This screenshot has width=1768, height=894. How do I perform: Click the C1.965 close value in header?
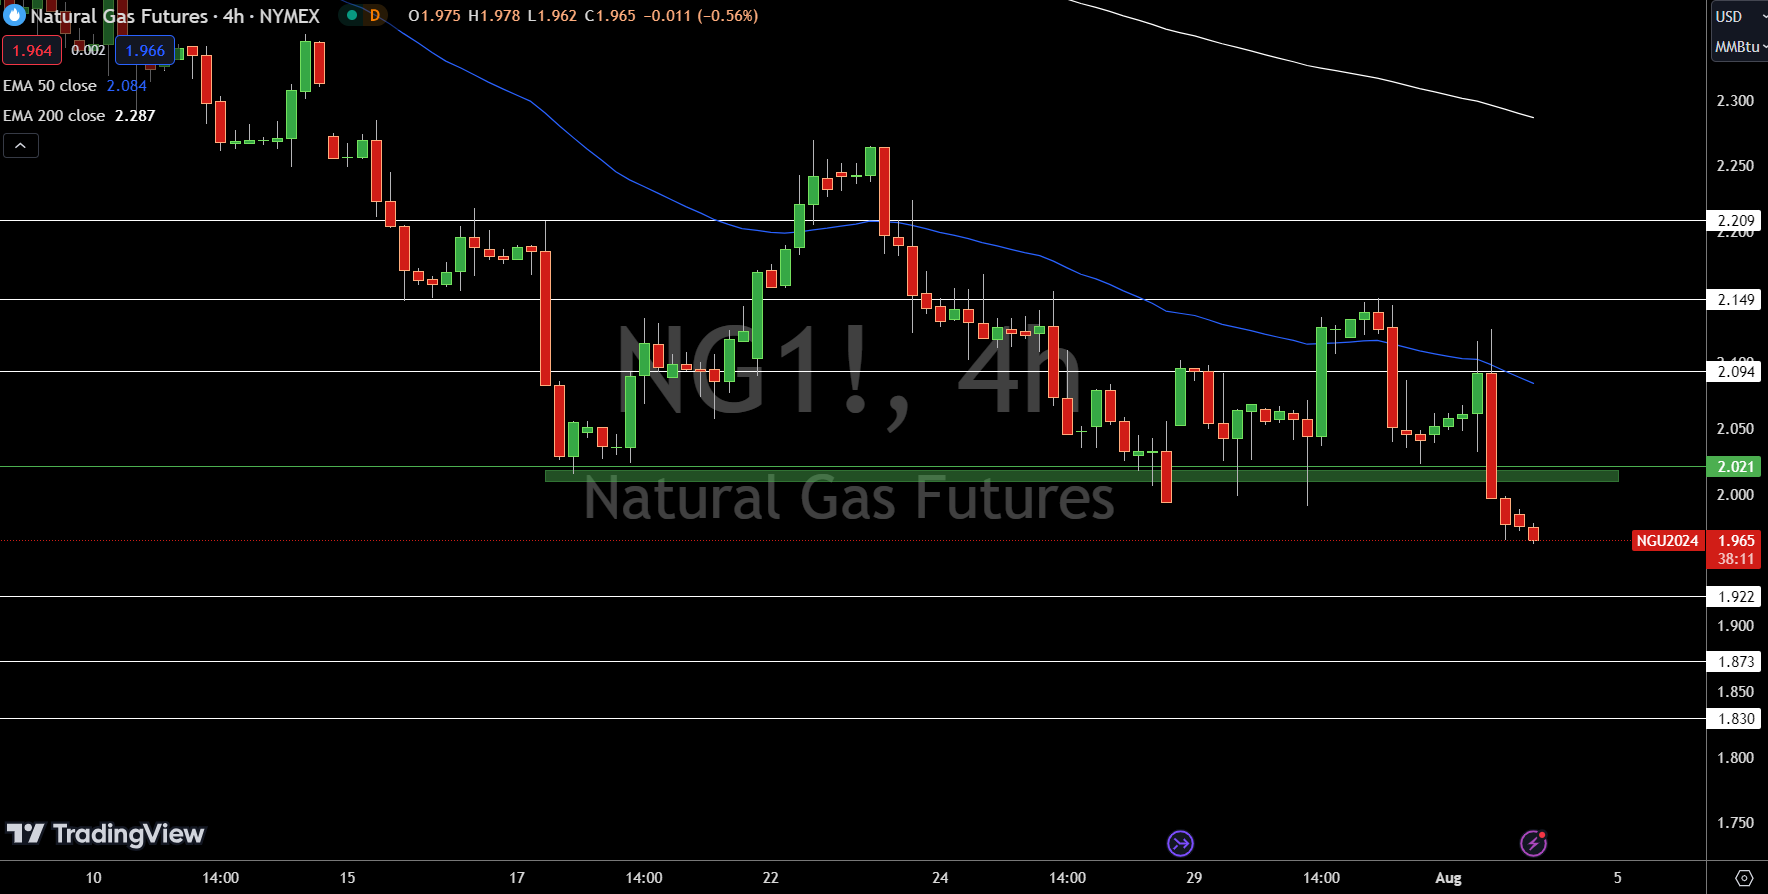coord(610,16)
